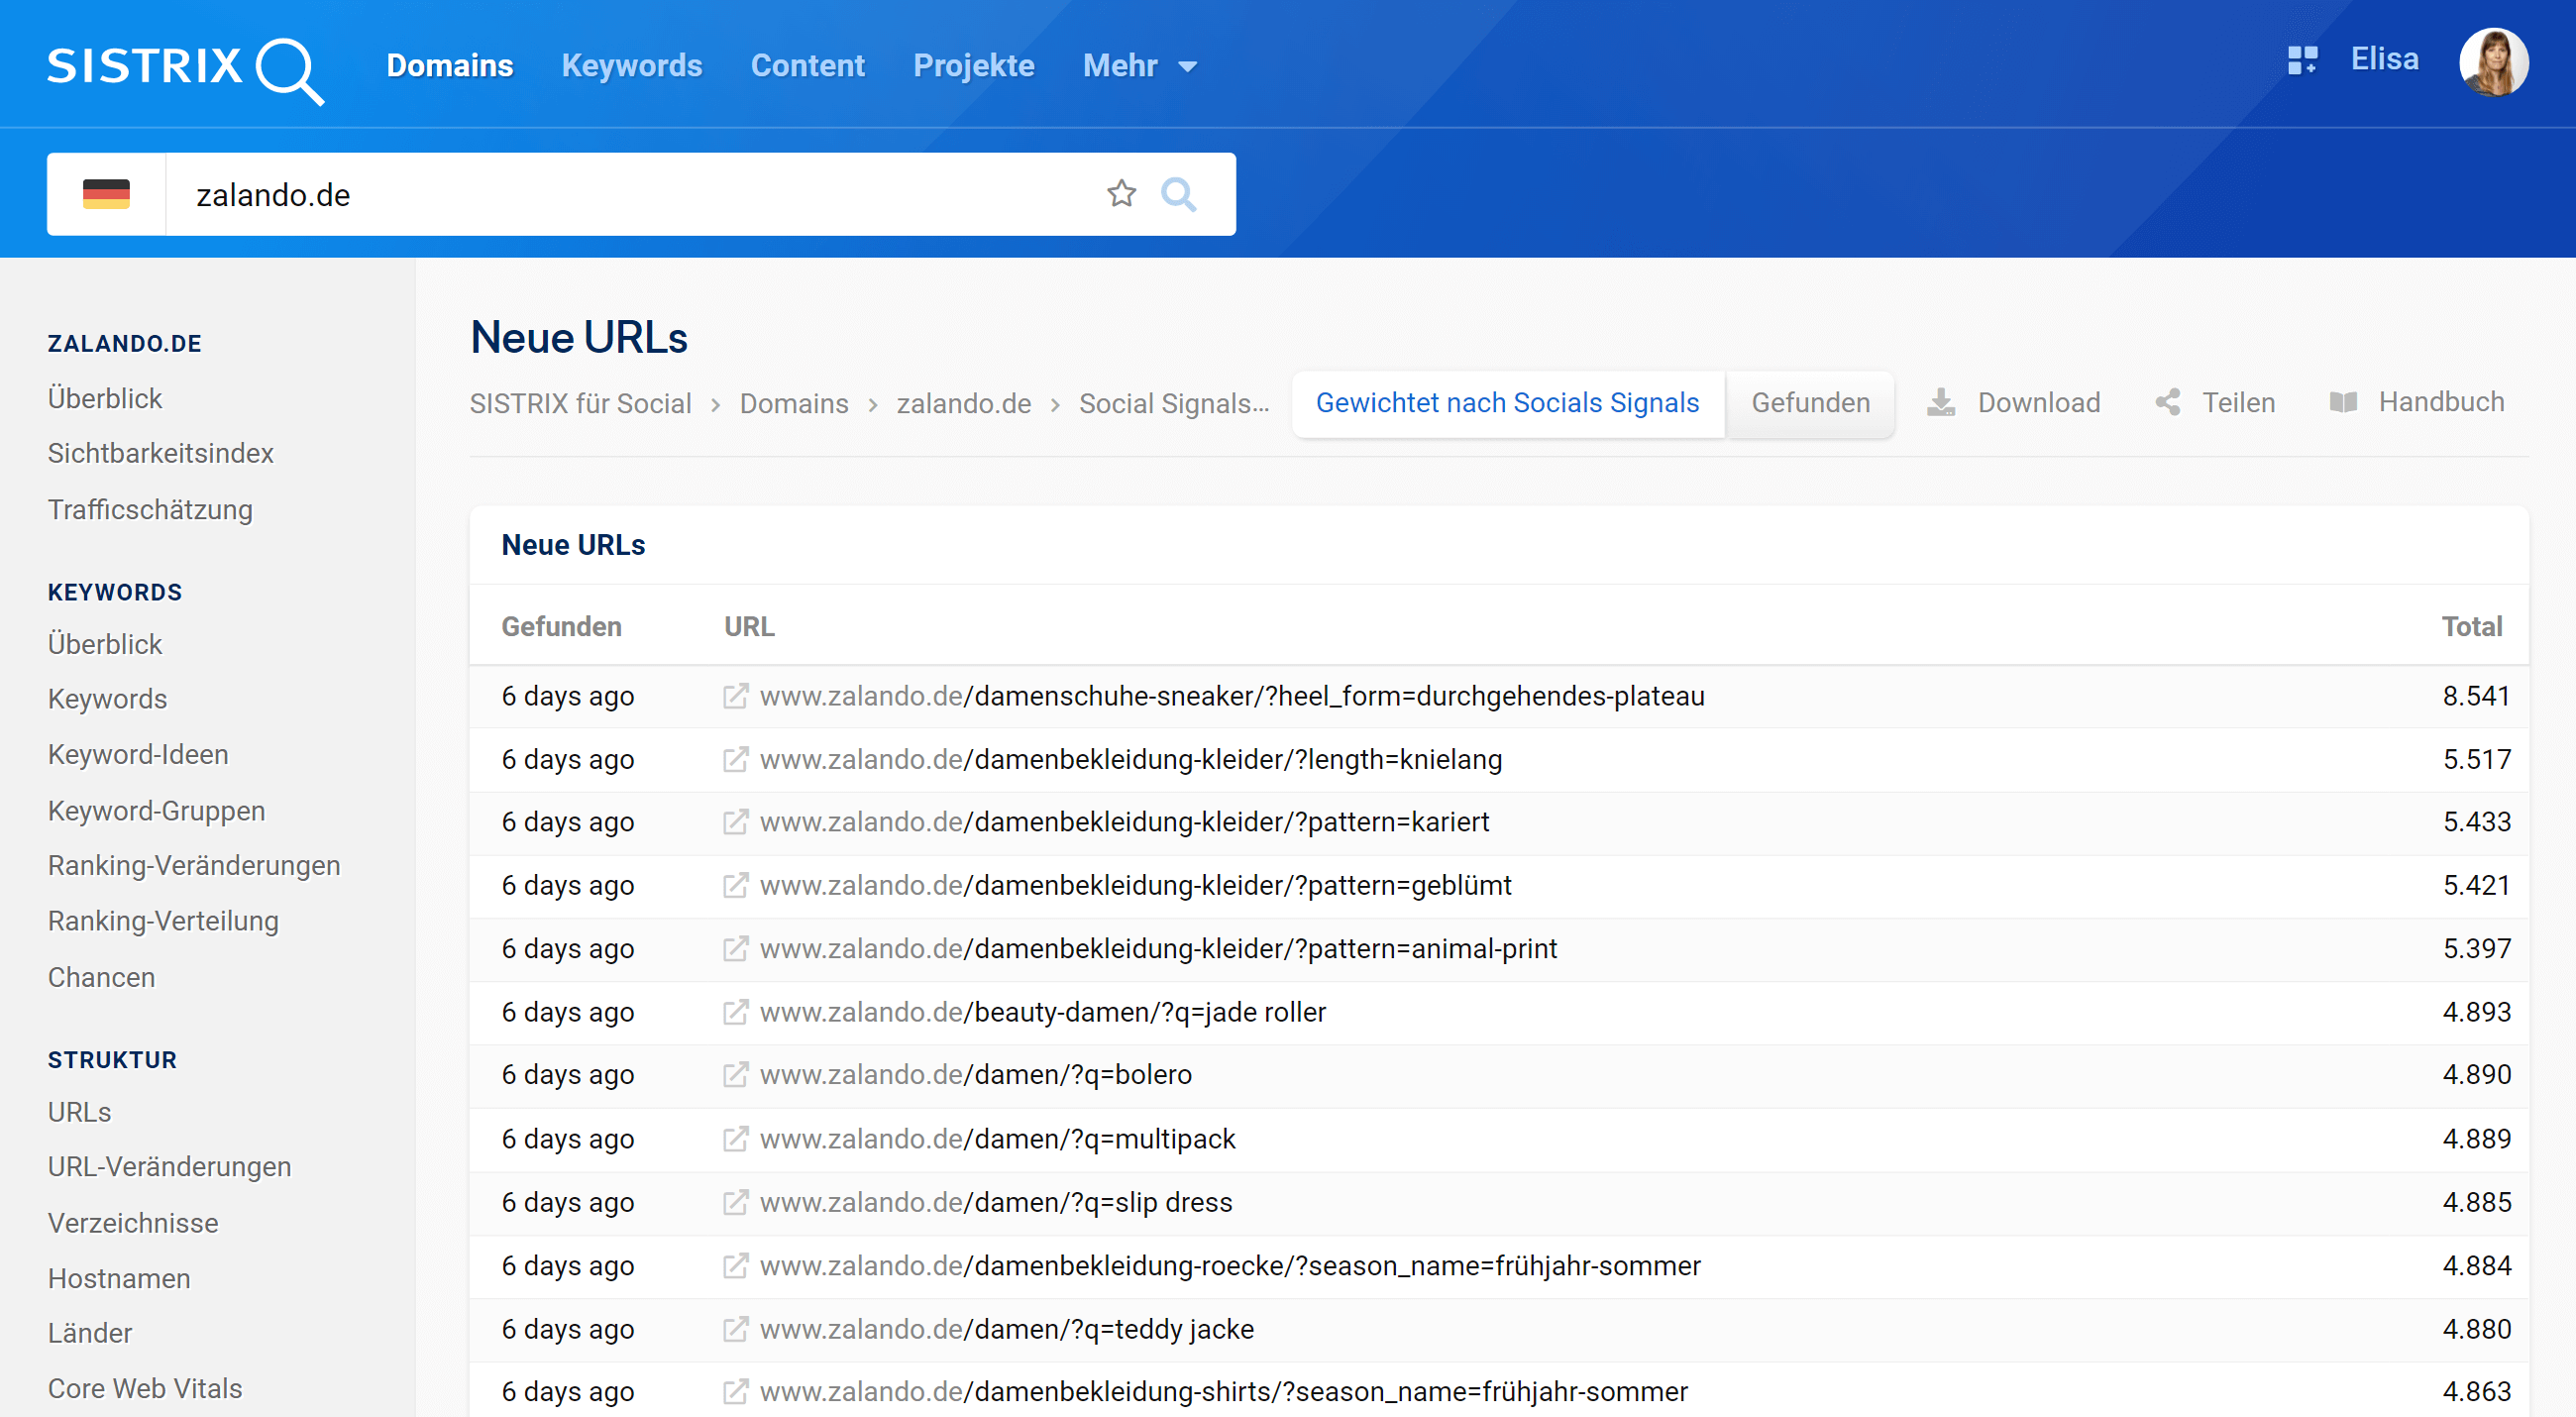Switch sorting to Gefunden
This screenshot has width=2576, height=1417.
click(x=1809, y=402)
